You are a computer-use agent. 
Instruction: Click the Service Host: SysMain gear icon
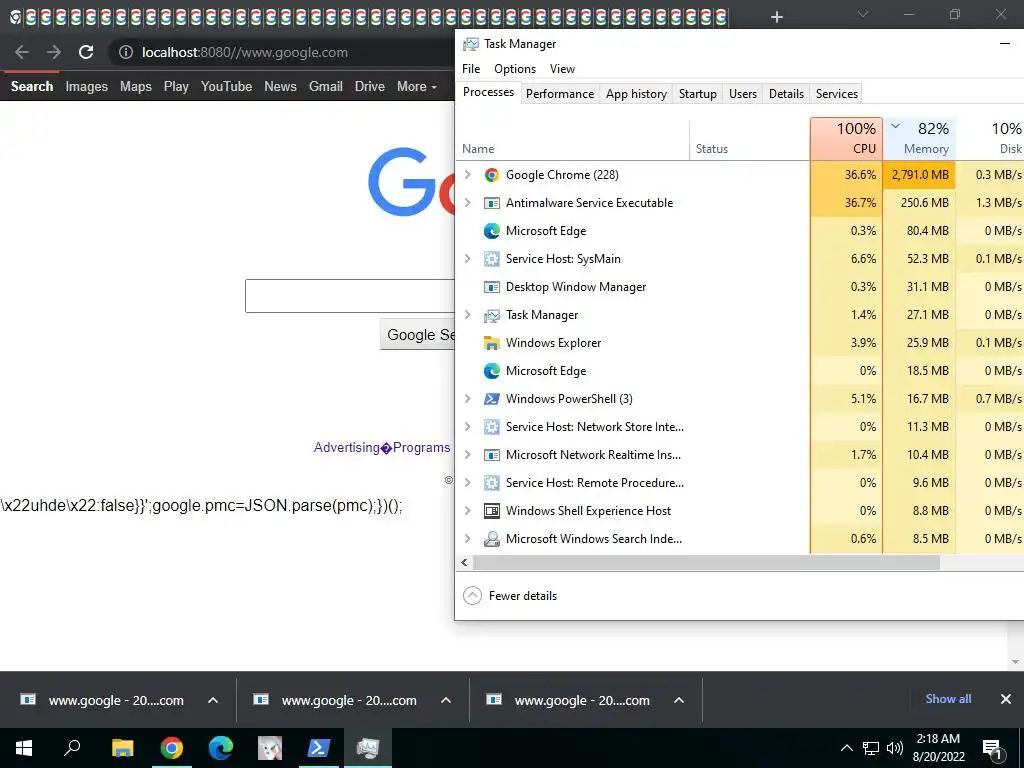pos(491,259)
